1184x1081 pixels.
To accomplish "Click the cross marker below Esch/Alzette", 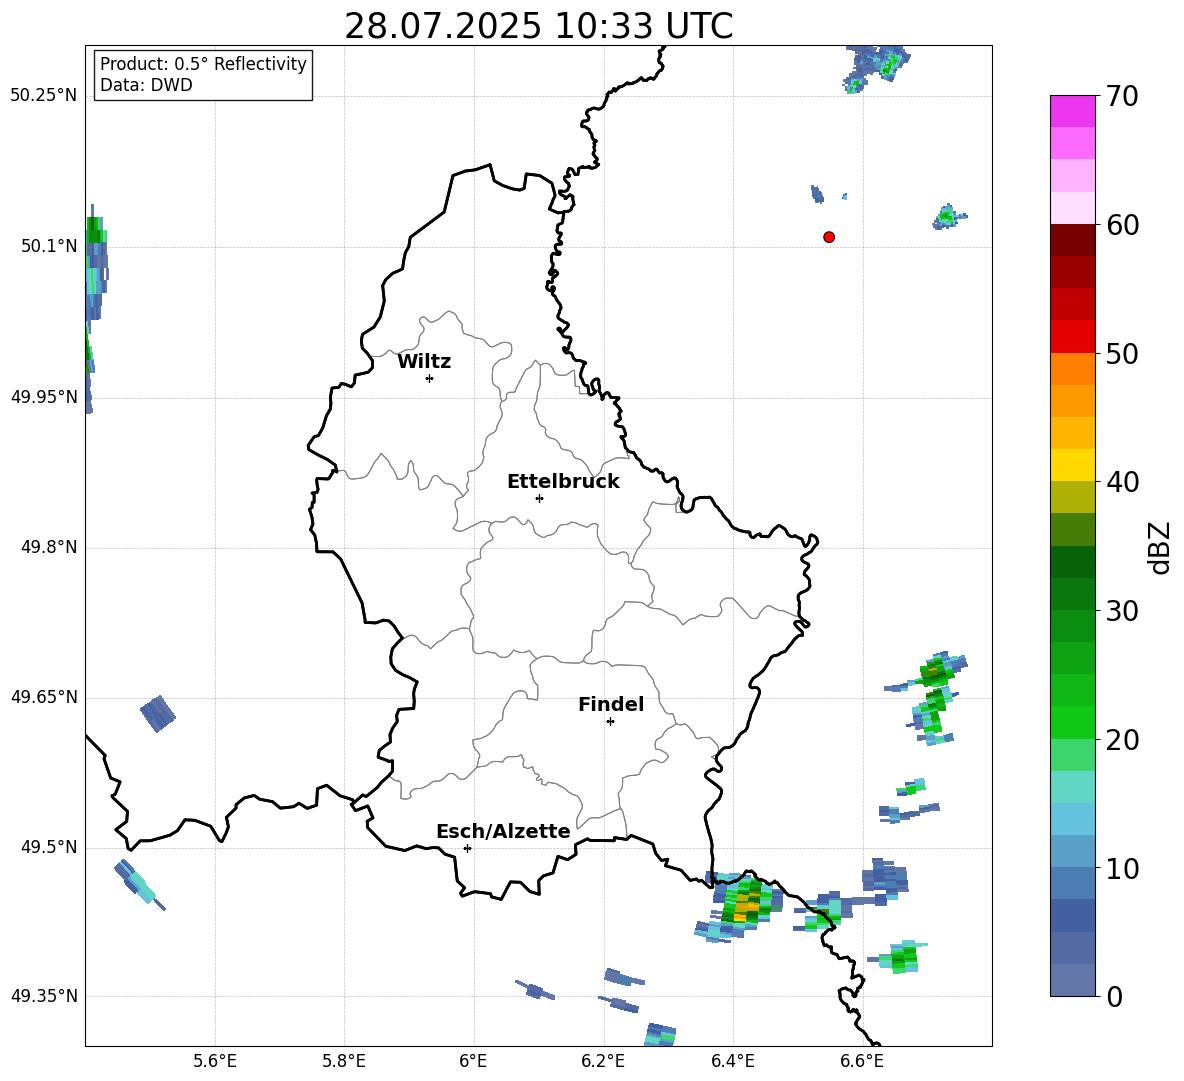I will coord(467,848).
